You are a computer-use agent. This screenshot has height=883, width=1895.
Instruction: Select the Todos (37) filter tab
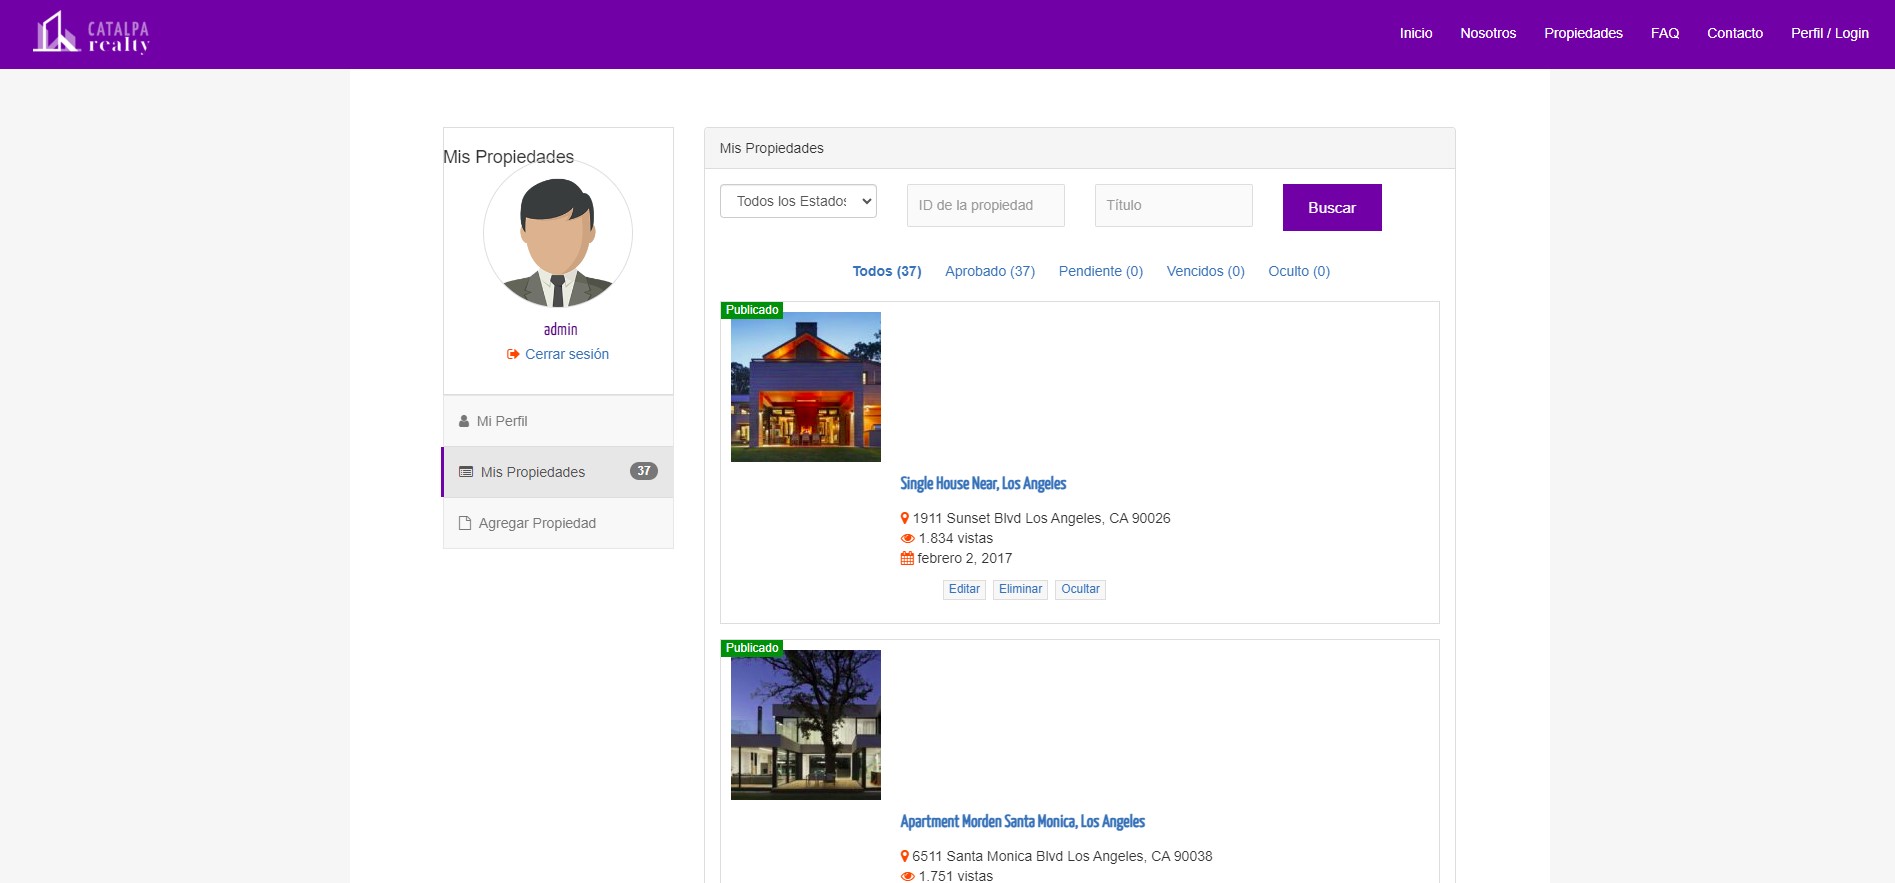tap(887, 271)
